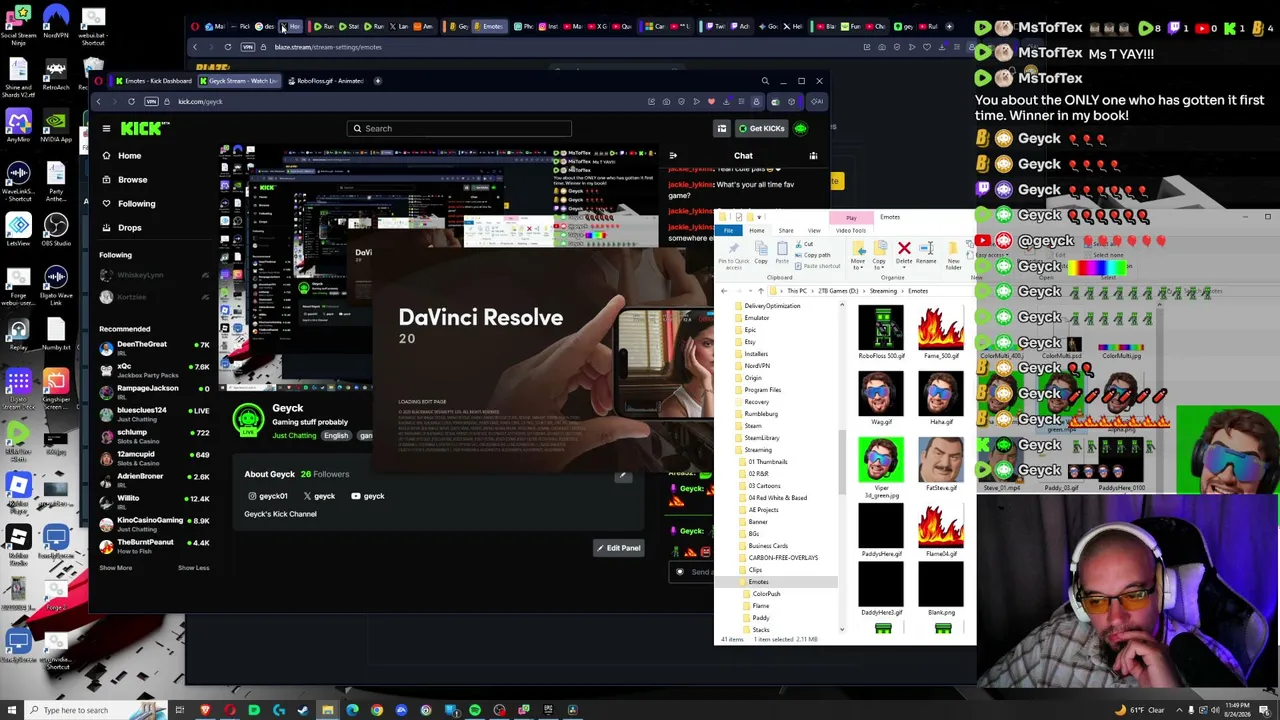The image size is (1280, 720).
Task: Open File Explorer from Windows taskbar
Action: tap(328, 710)
